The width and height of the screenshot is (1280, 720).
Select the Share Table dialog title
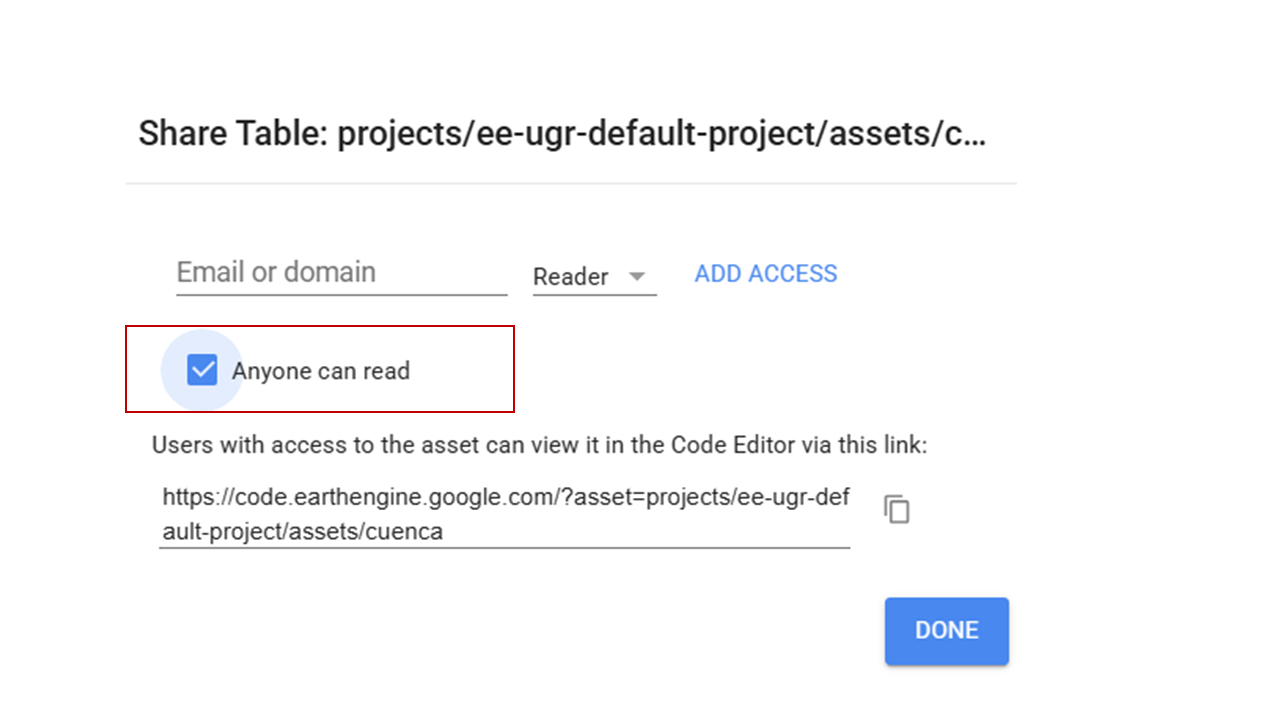(562, 134)
